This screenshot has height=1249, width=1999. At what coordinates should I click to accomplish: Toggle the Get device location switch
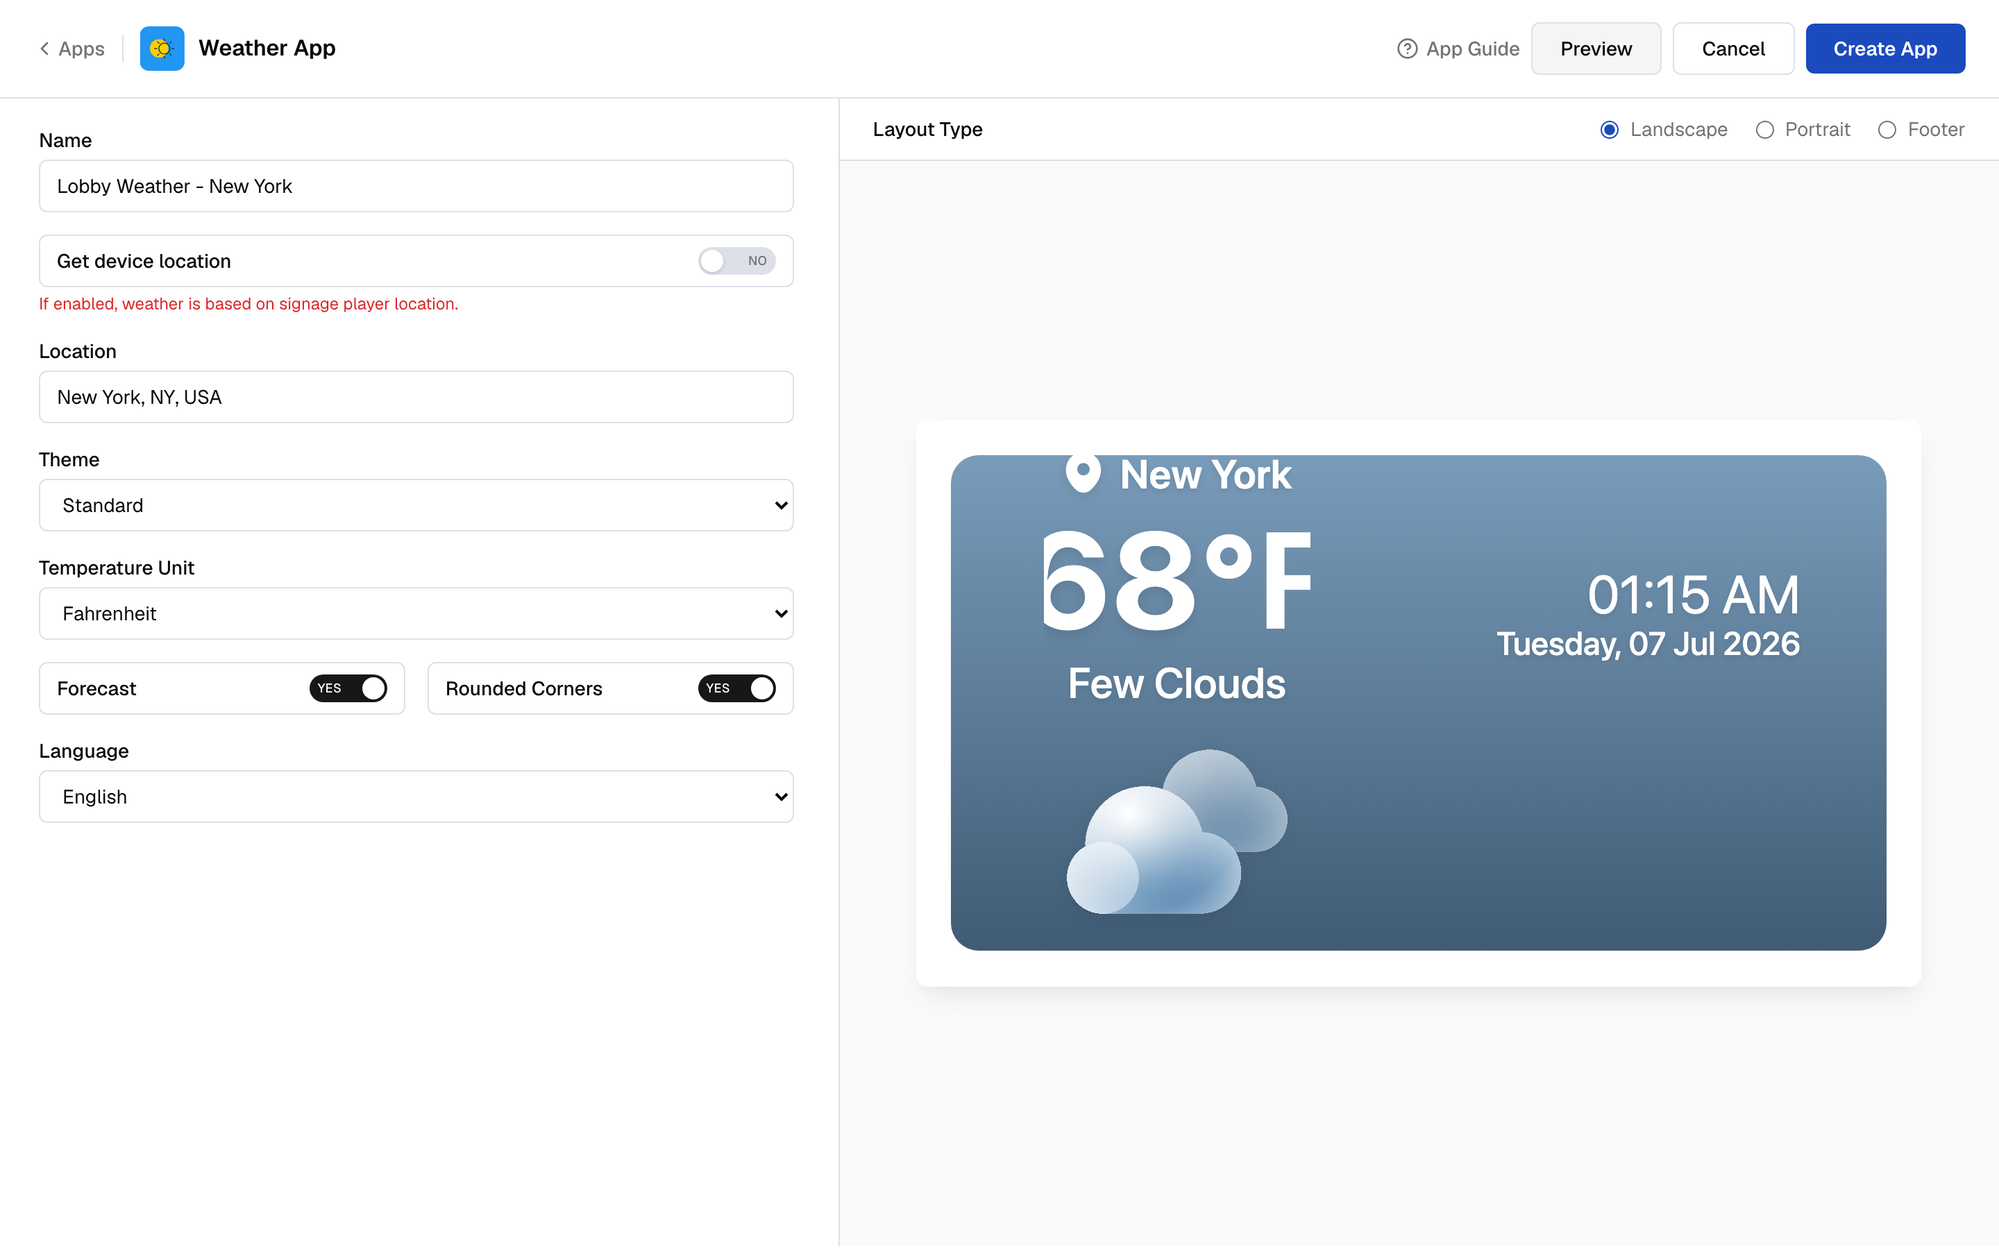tap(737, 261)
